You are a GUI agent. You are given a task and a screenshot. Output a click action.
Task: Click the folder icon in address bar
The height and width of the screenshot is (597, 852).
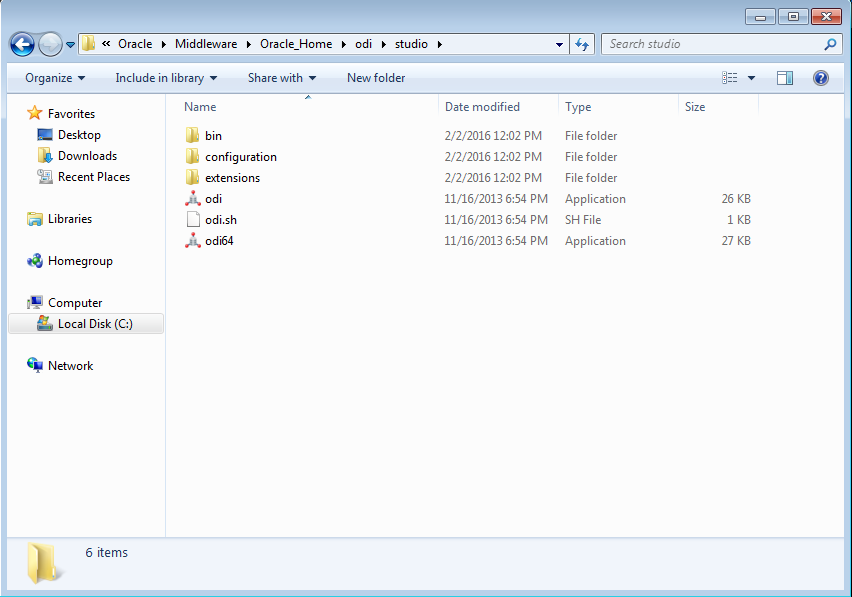click(x=89, y=43)
